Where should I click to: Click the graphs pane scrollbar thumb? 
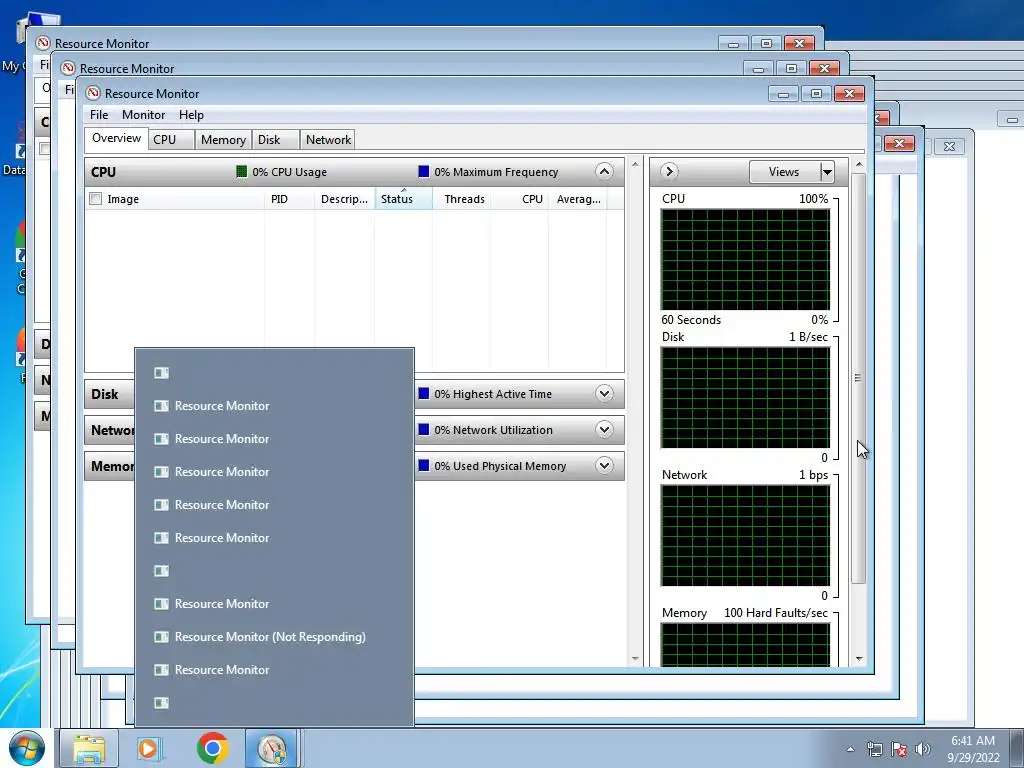(858, 377)
